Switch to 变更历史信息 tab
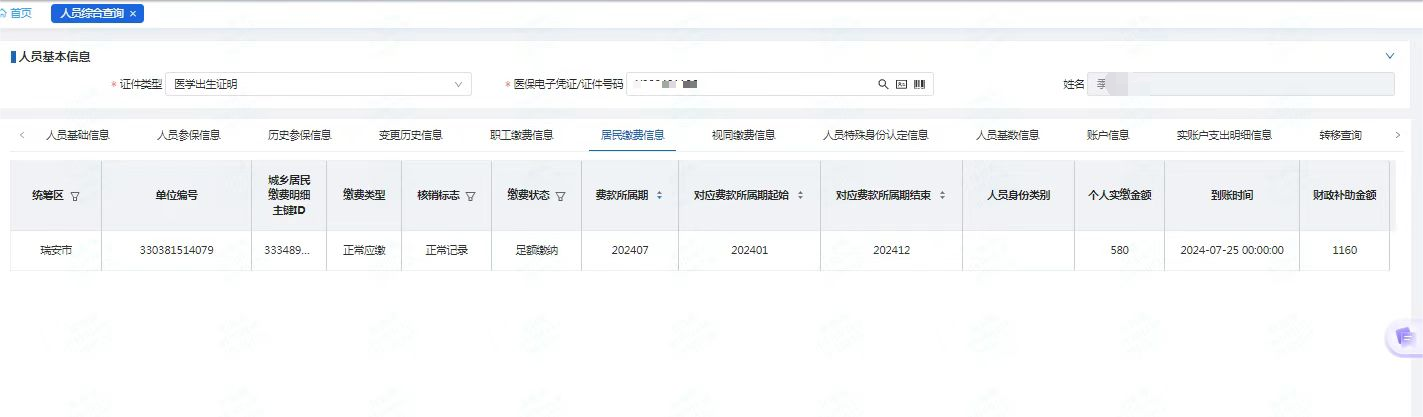 tap(410, 135)
